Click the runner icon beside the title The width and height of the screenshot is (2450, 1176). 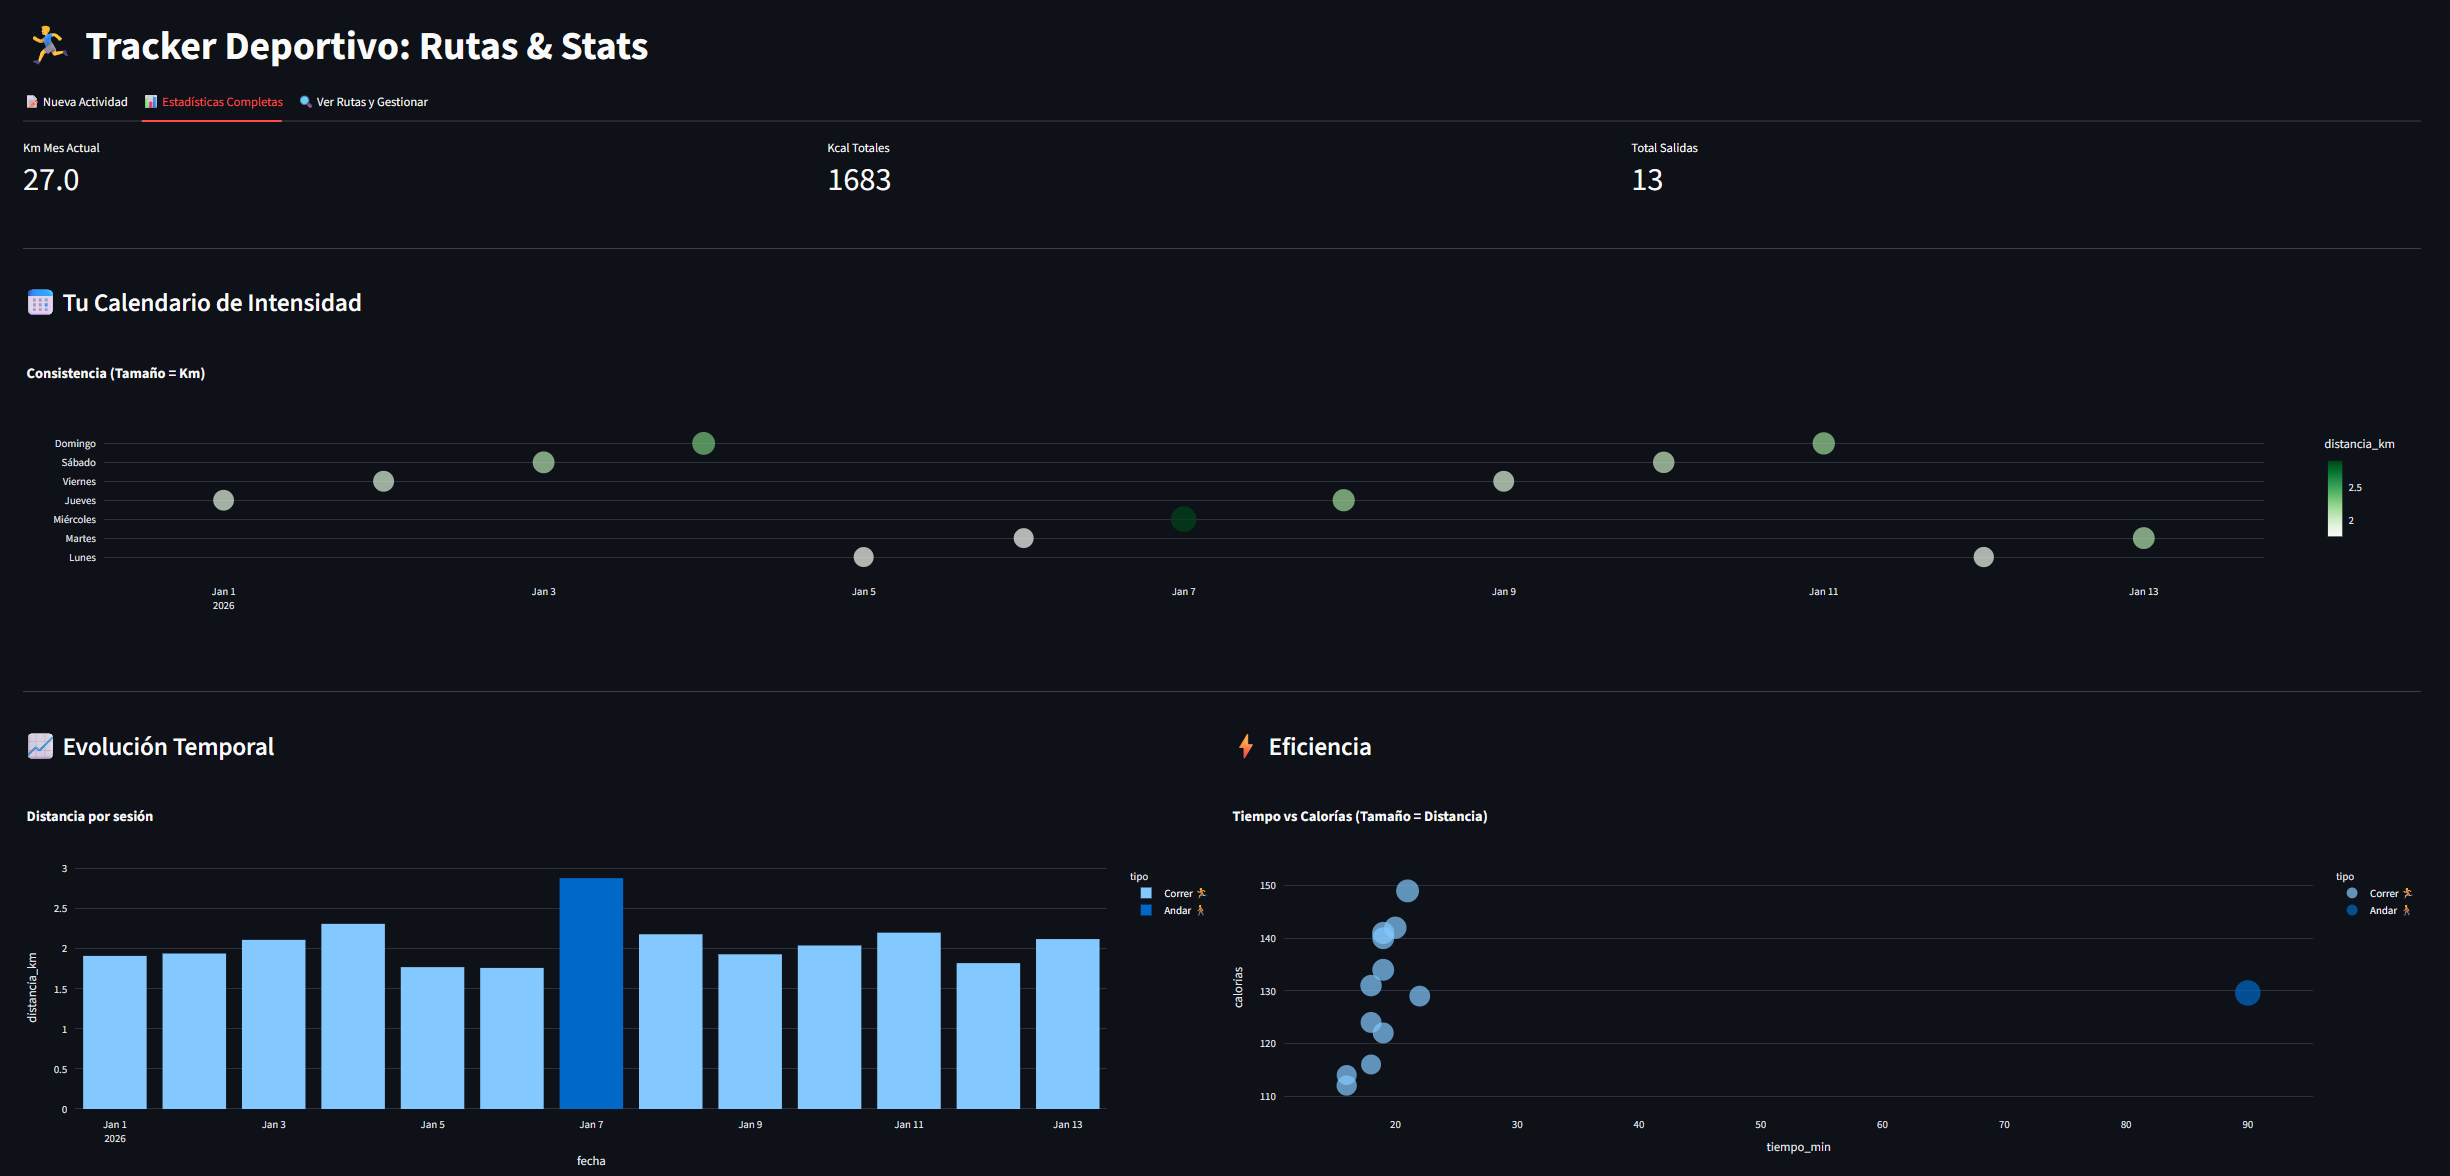48,45
